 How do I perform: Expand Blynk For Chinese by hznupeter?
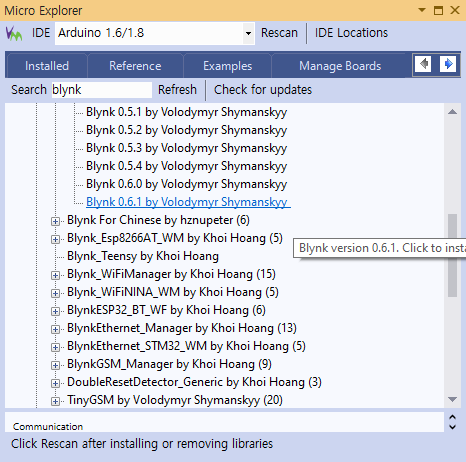[x=55, y=221]
